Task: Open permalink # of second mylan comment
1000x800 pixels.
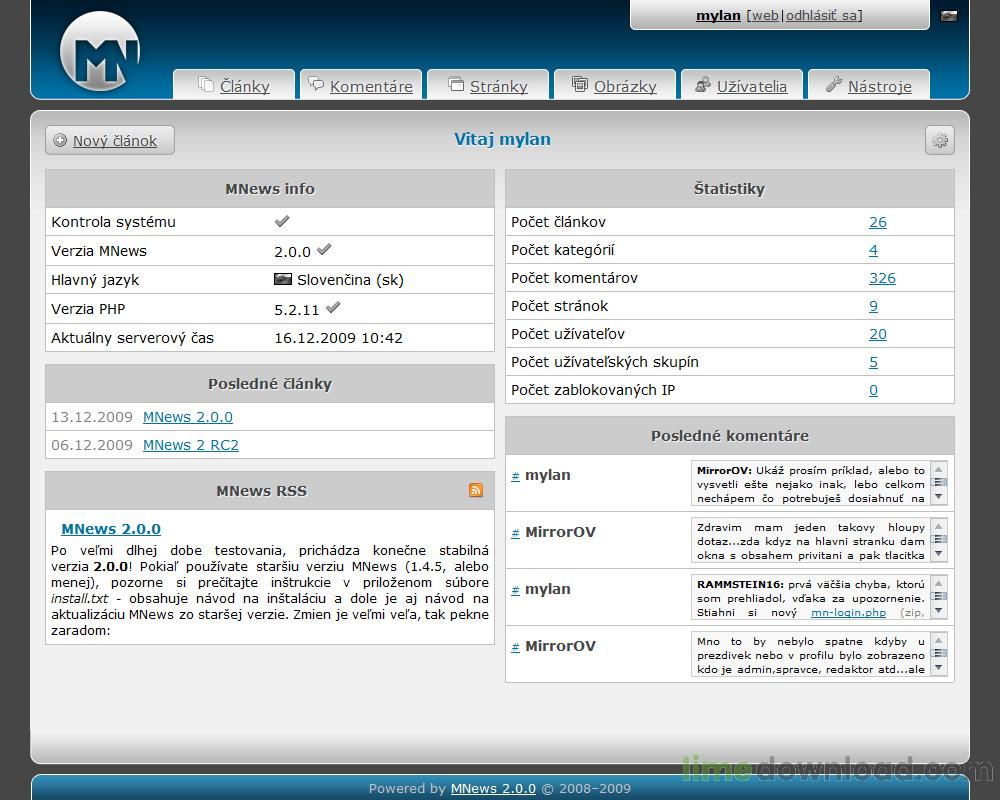Action: pos(515,590)
